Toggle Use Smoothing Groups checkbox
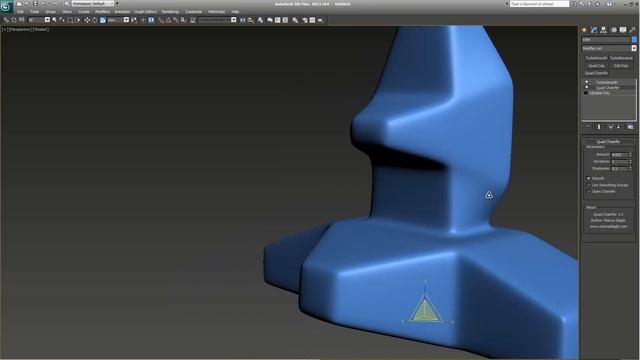The image size is (640, 360). point(588,185)
